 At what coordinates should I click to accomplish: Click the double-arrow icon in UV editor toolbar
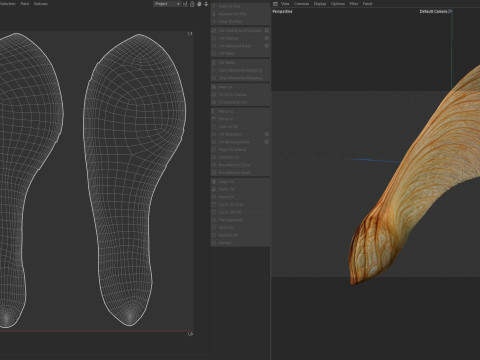206,4
